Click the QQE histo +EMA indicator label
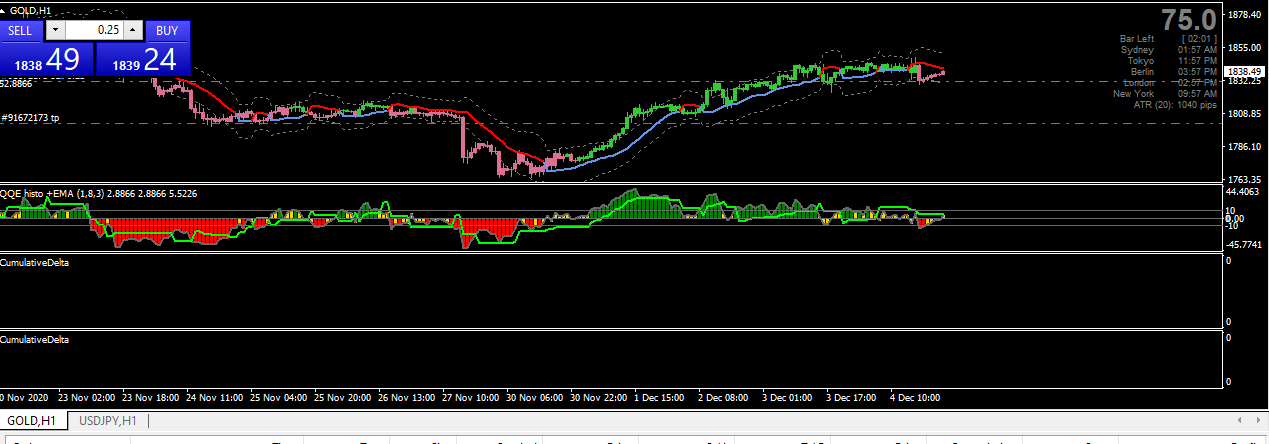Viewport: 1269px width, 444px height. tap(99, 193)
